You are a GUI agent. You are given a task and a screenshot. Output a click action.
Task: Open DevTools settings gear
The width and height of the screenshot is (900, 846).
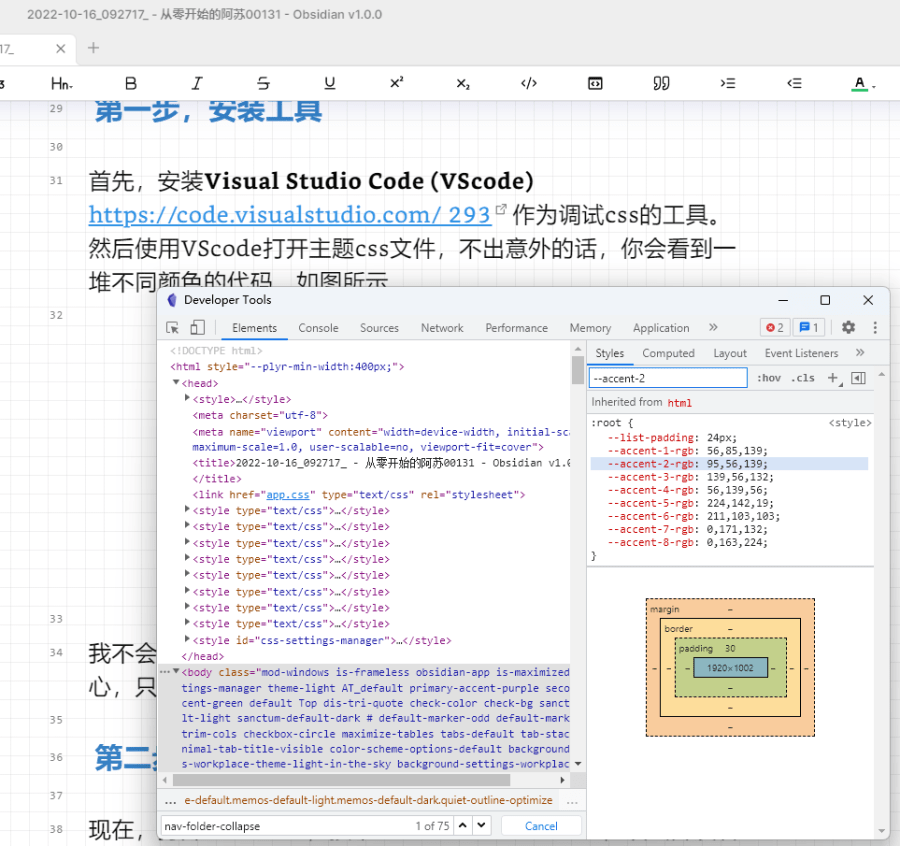848,327
